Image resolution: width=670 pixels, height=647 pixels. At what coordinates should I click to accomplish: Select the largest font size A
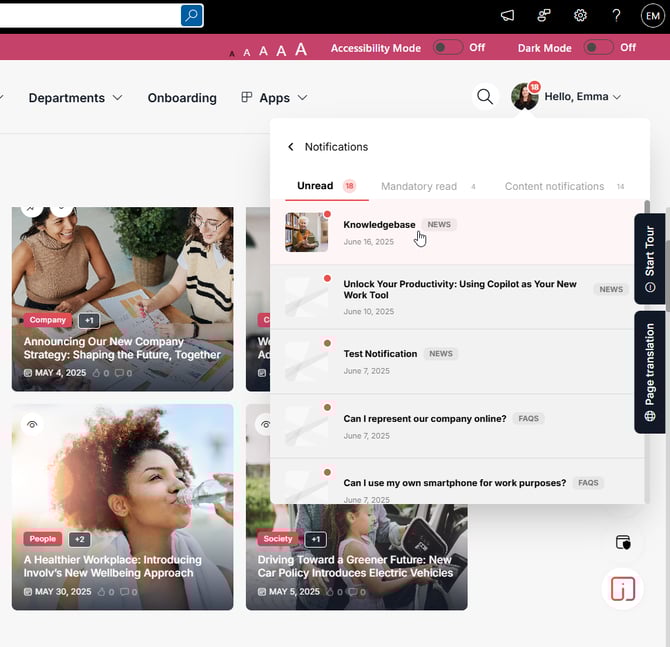click(301, 49)
